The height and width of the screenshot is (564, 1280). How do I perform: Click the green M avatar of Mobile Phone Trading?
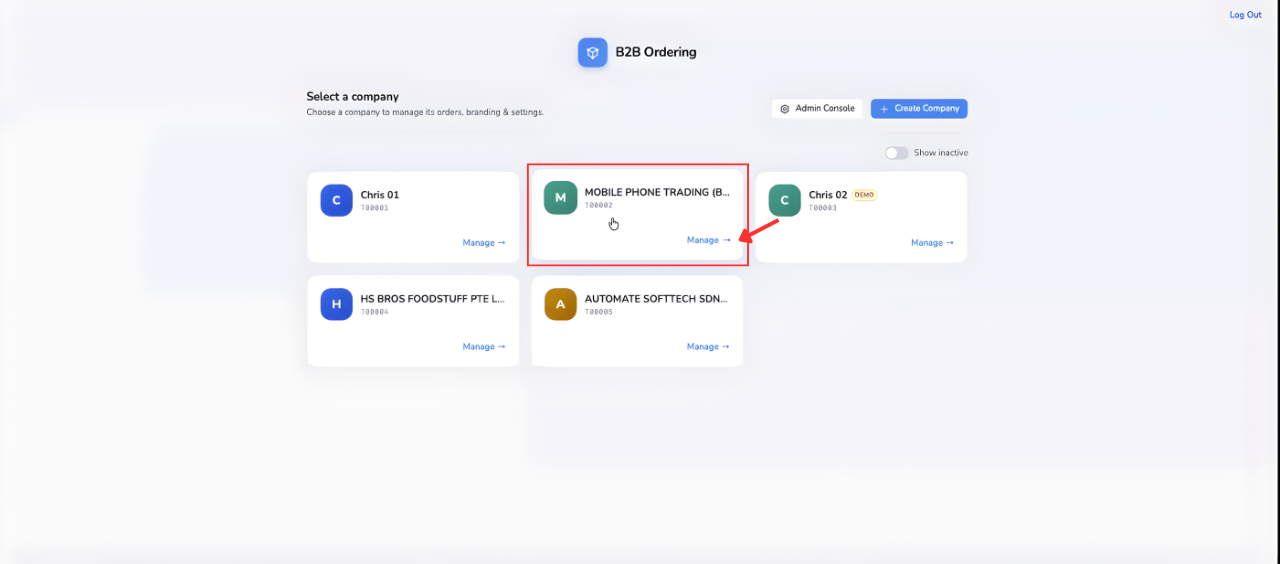point(560,197)
